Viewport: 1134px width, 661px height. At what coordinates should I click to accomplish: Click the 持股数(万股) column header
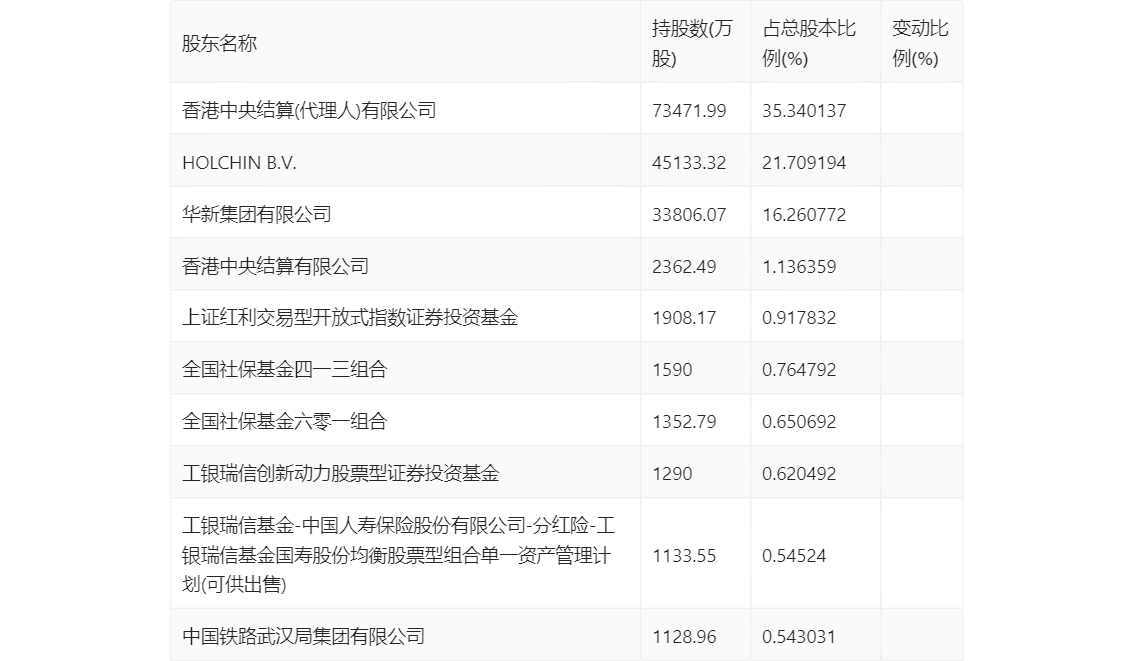692,43
